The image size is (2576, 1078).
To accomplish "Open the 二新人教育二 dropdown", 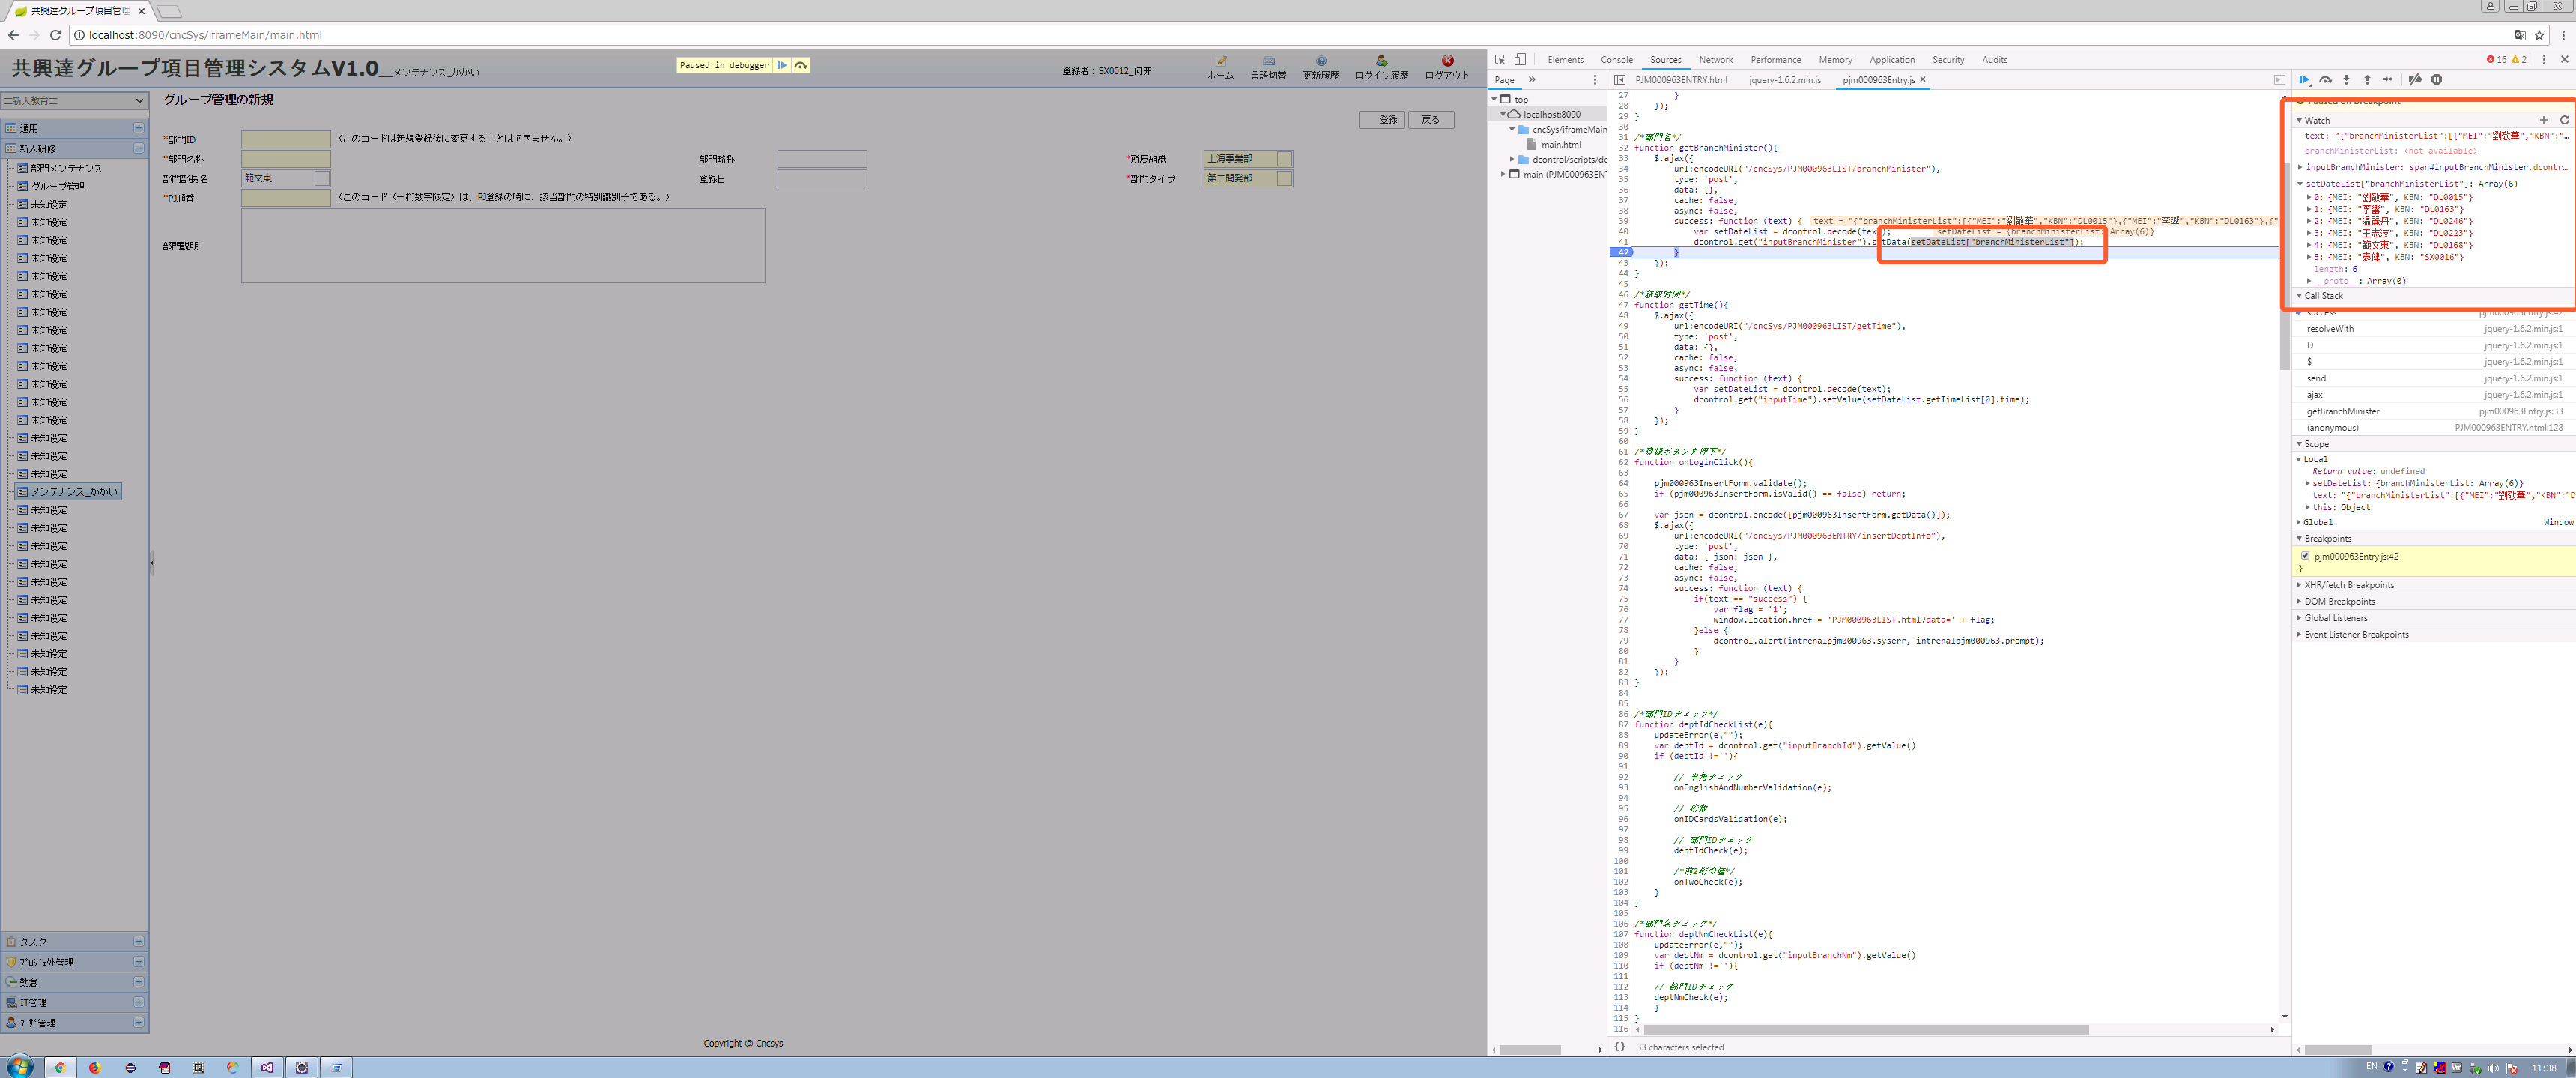I will [75, 100].
